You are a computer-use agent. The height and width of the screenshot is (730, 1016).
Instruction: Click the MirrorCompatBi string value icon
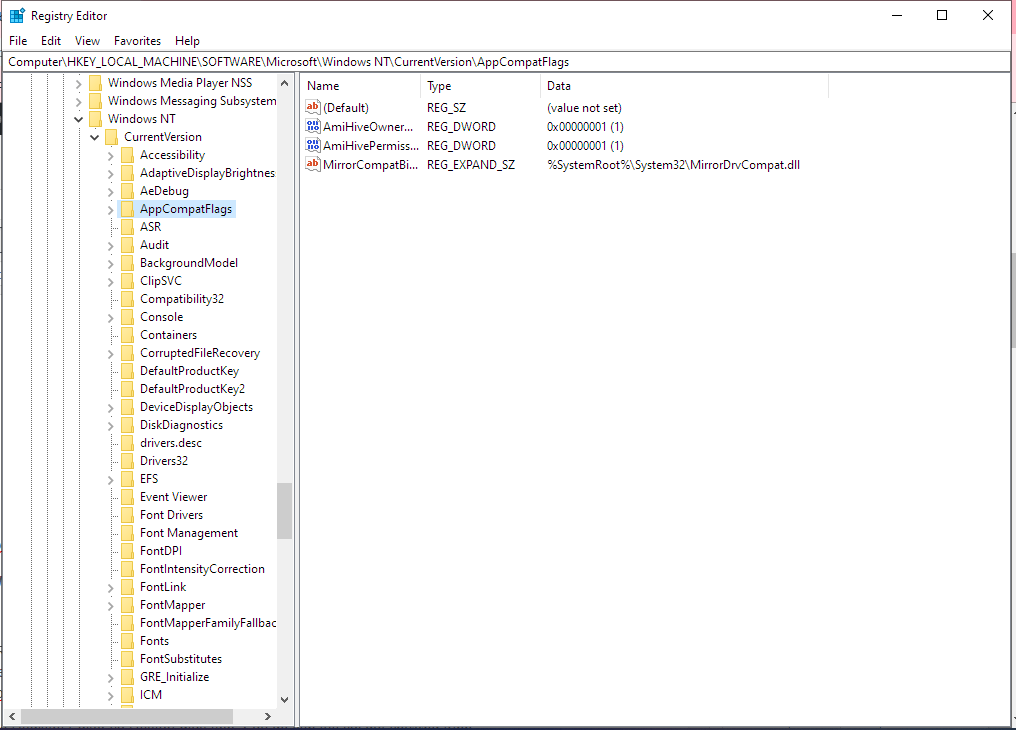(313, 165)
